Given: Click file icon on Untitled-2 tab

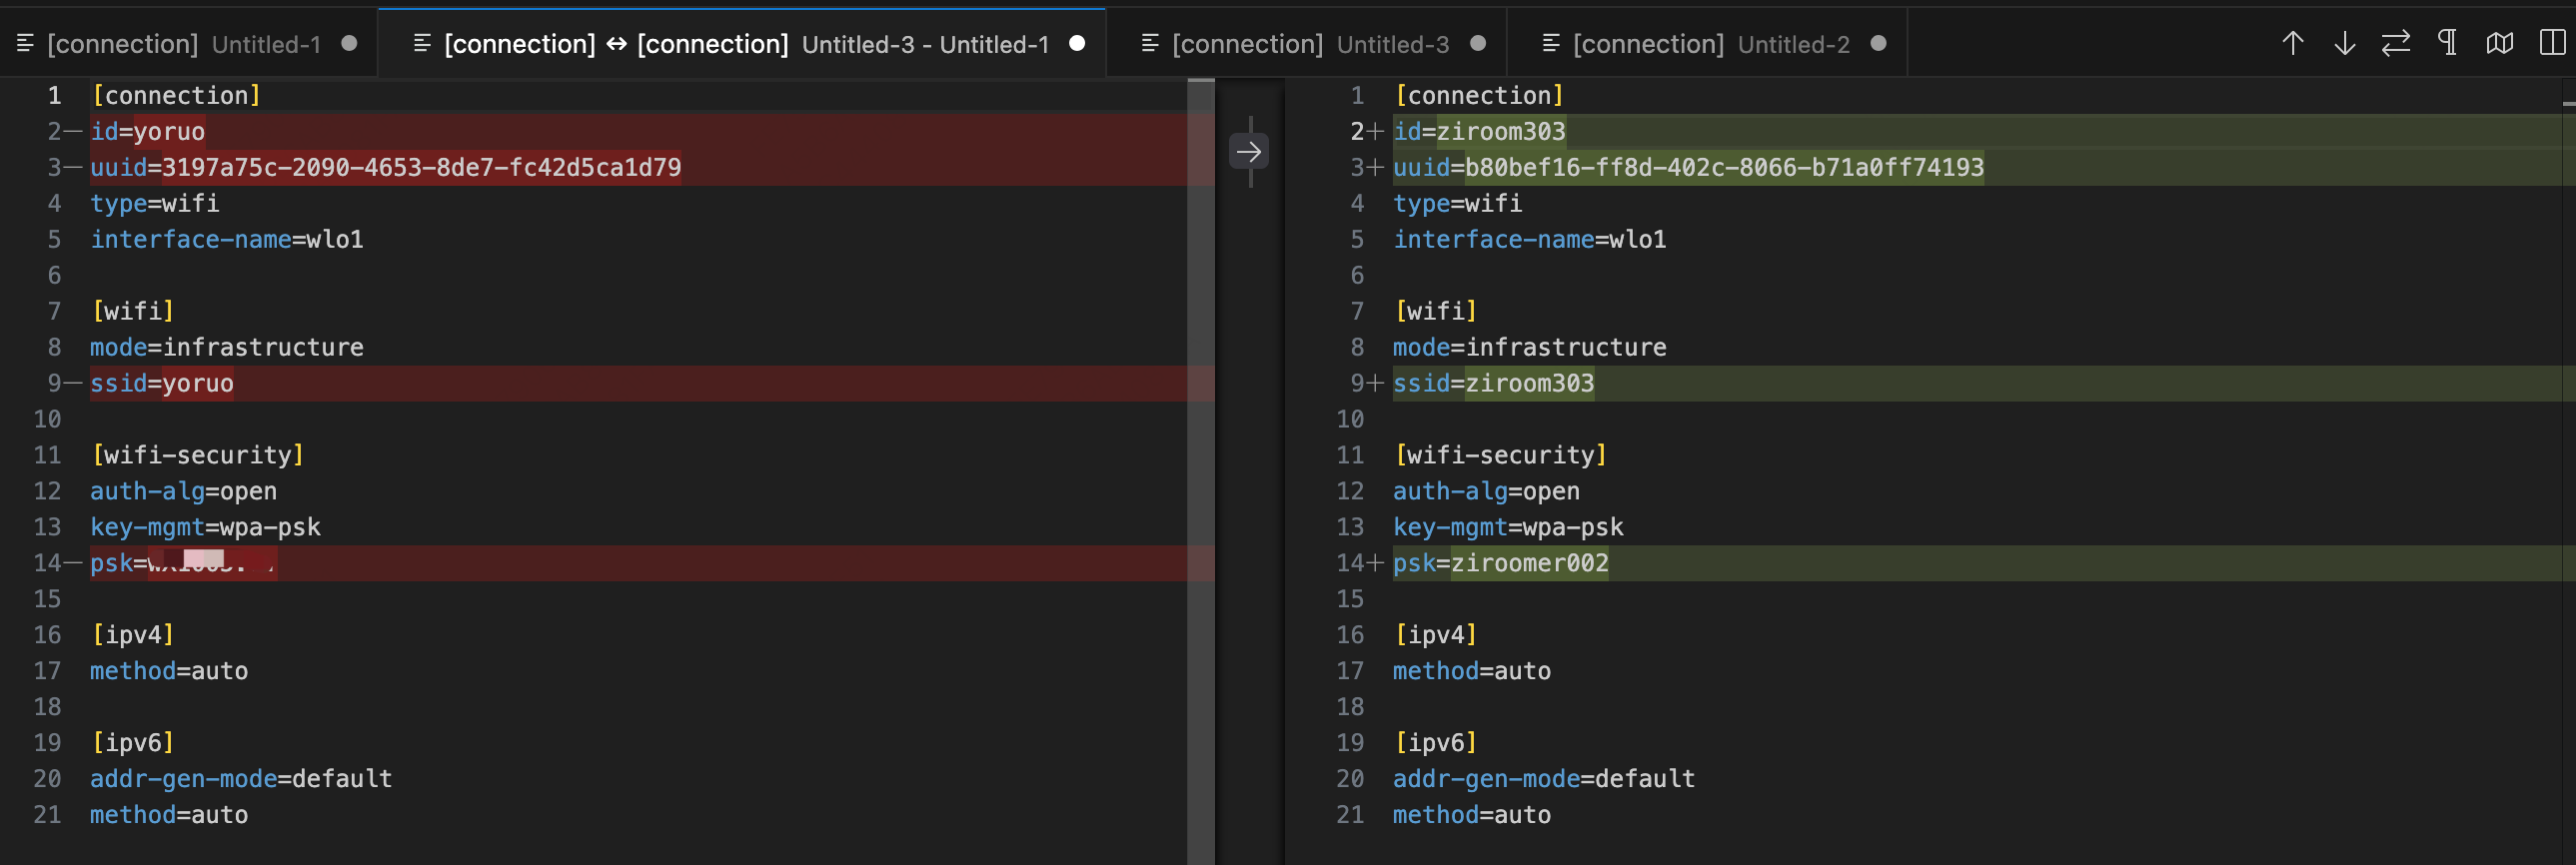Looking at the screenshot, I should (1551, 43).
